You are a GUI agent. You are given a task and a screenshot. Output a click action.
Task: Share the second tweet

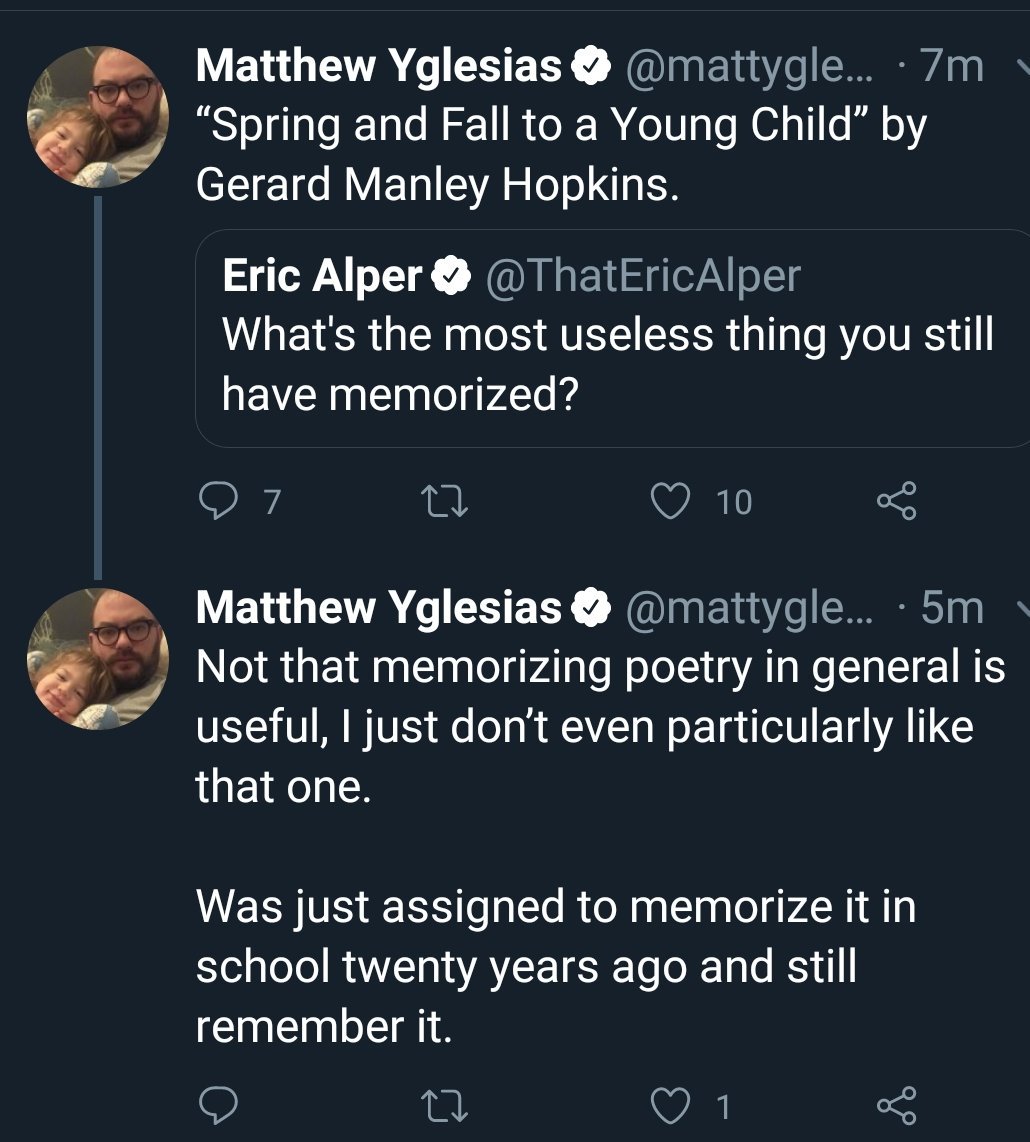(x=894, y=1106)
